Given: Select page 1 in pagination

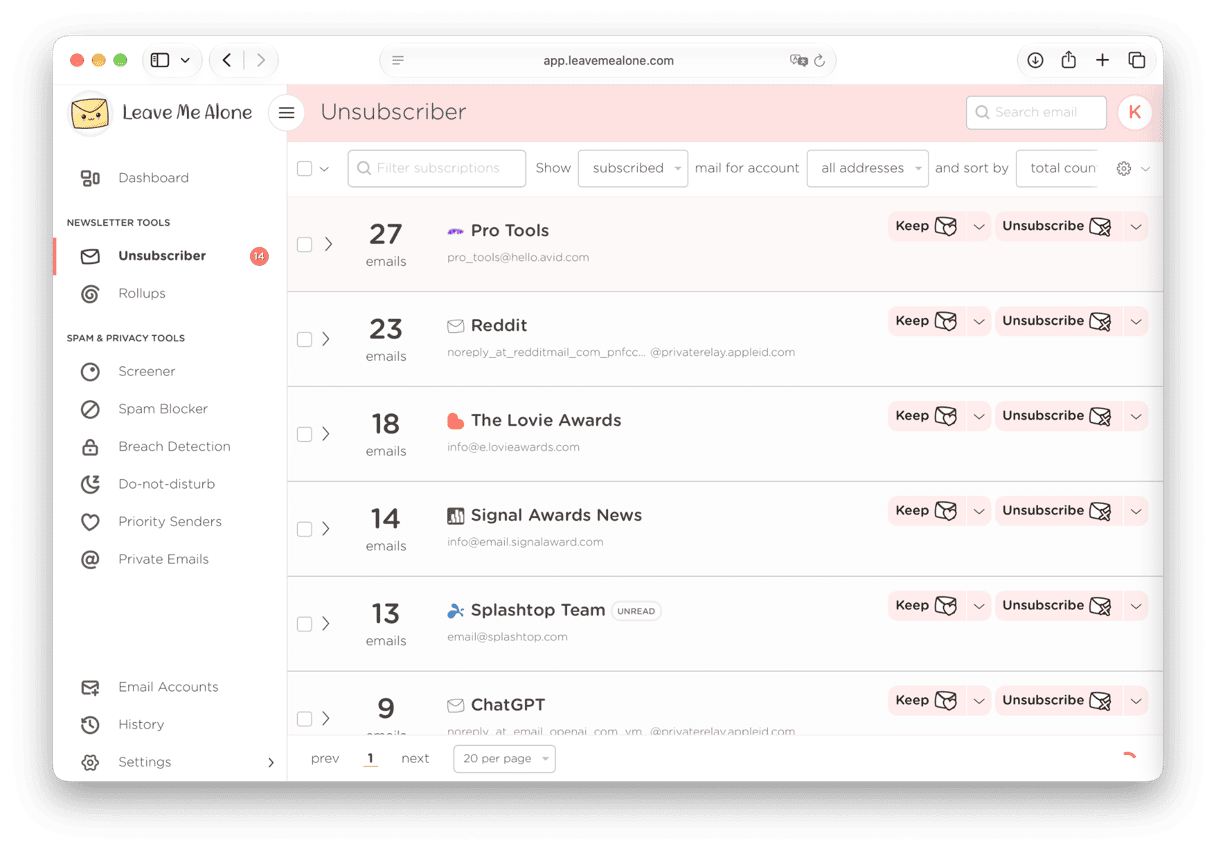Looking at the screenshot, I should pos(370,759).
